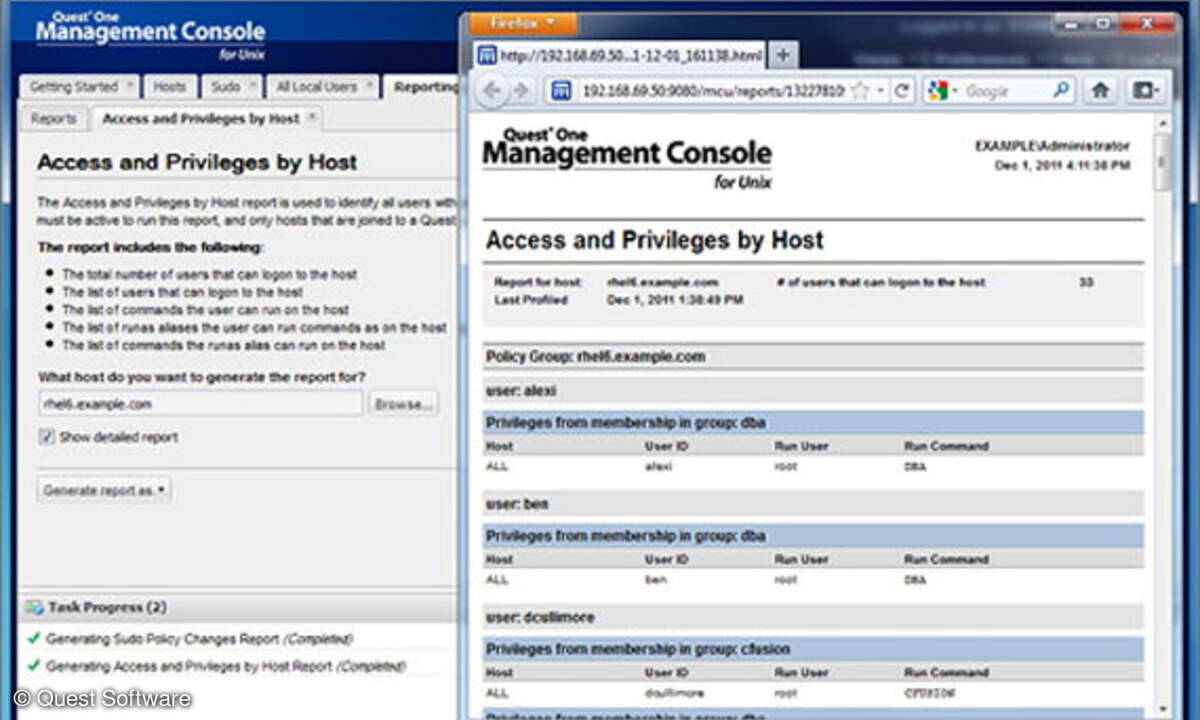Open a new Firefox tab
This screenshot has height=720, width=1200.
[783, 54]
